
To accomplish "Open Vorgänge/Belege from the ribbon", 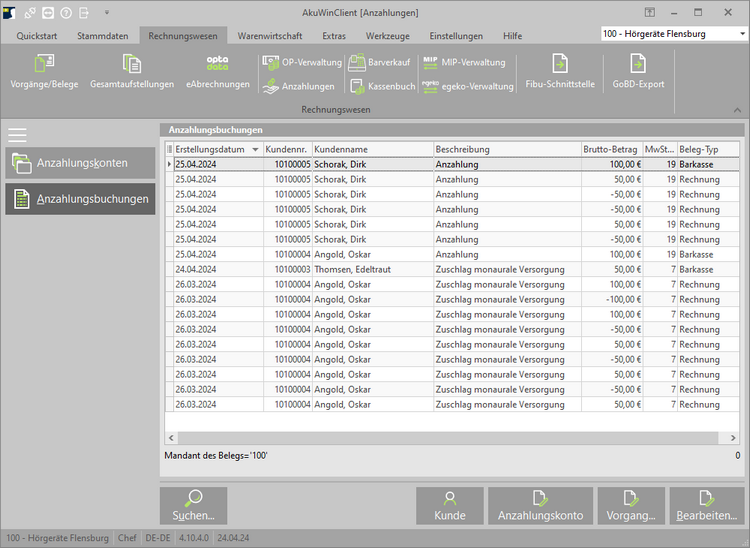I will point(44,72).
